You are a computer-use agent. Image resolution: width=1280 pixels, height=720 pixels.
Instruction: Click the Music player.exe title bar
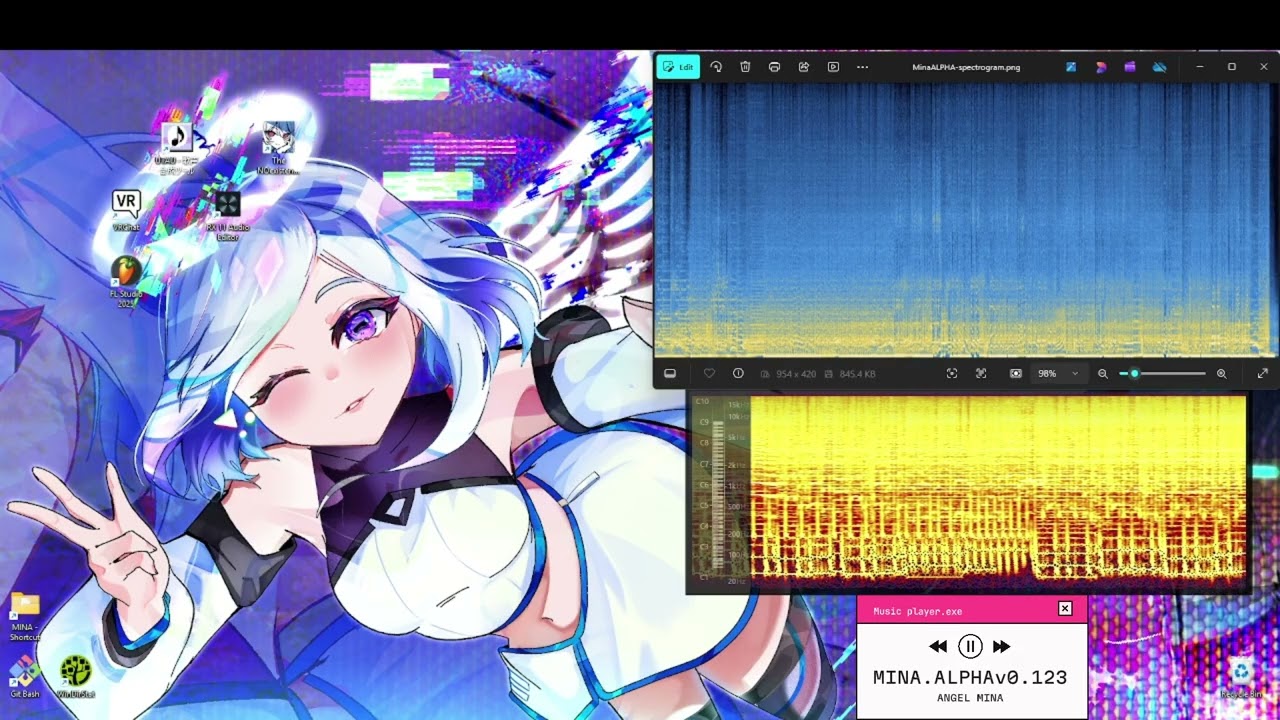[x=972, y=609]
